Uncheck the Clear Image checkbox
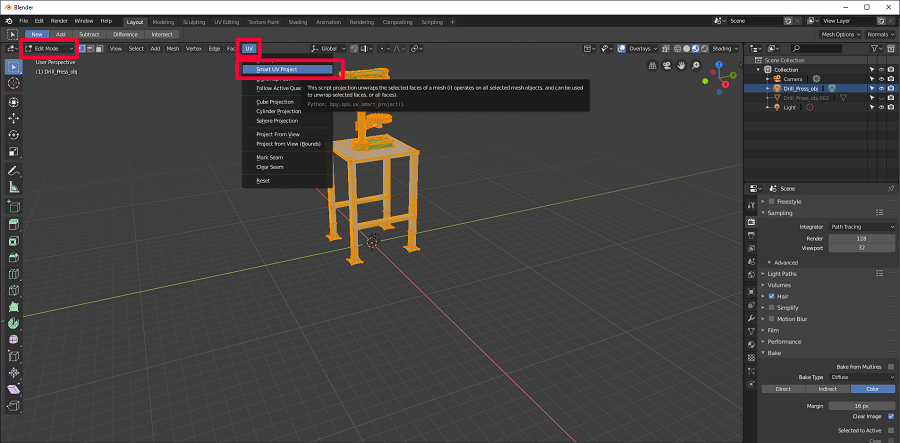Screen dimensions: 900x443 (891, 417)
